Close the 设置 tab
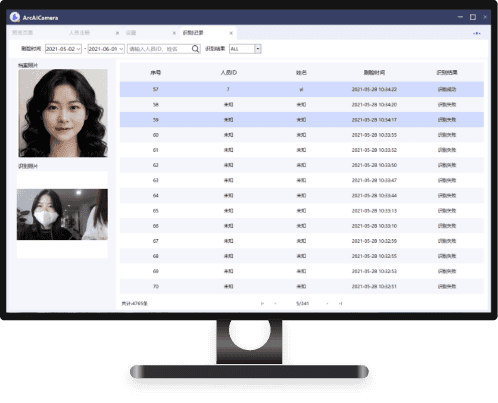Viewport: 498px width, 403px height. [x=174, y=33]
